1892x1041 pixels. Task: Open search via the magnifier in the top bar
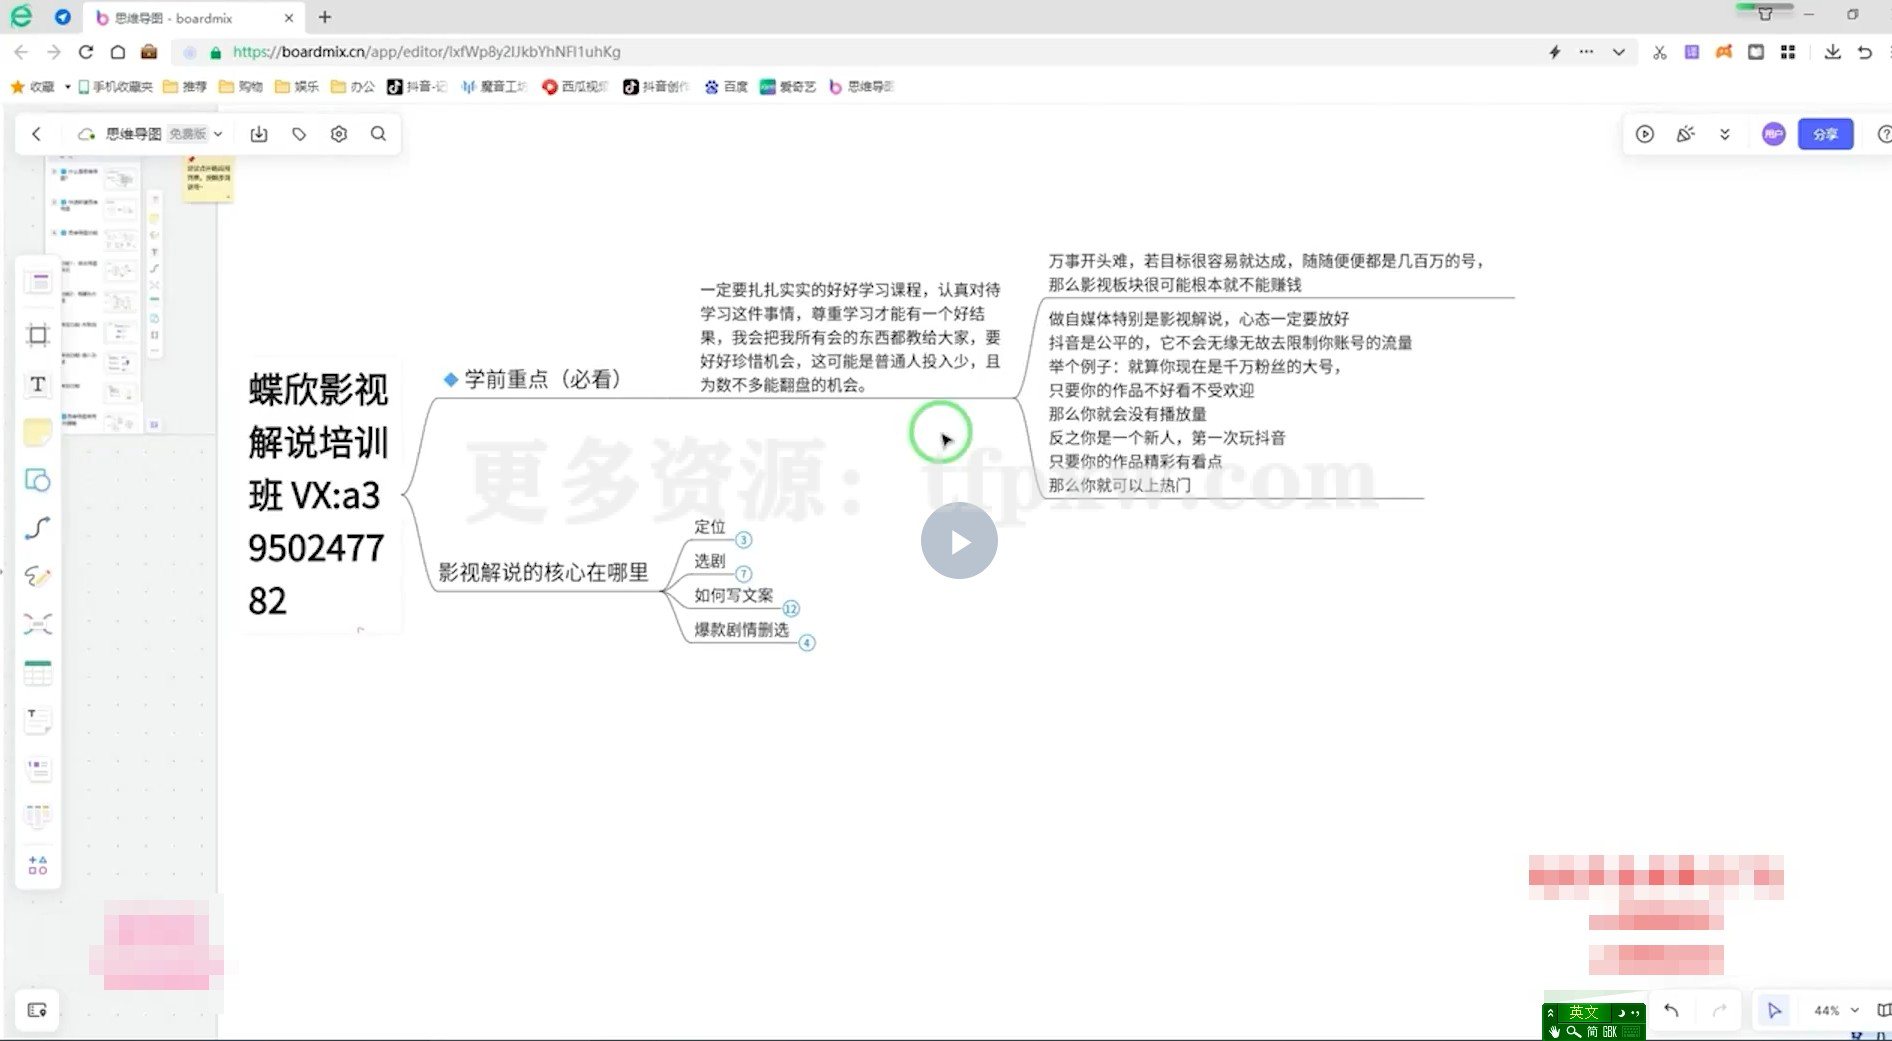point(378,133)
